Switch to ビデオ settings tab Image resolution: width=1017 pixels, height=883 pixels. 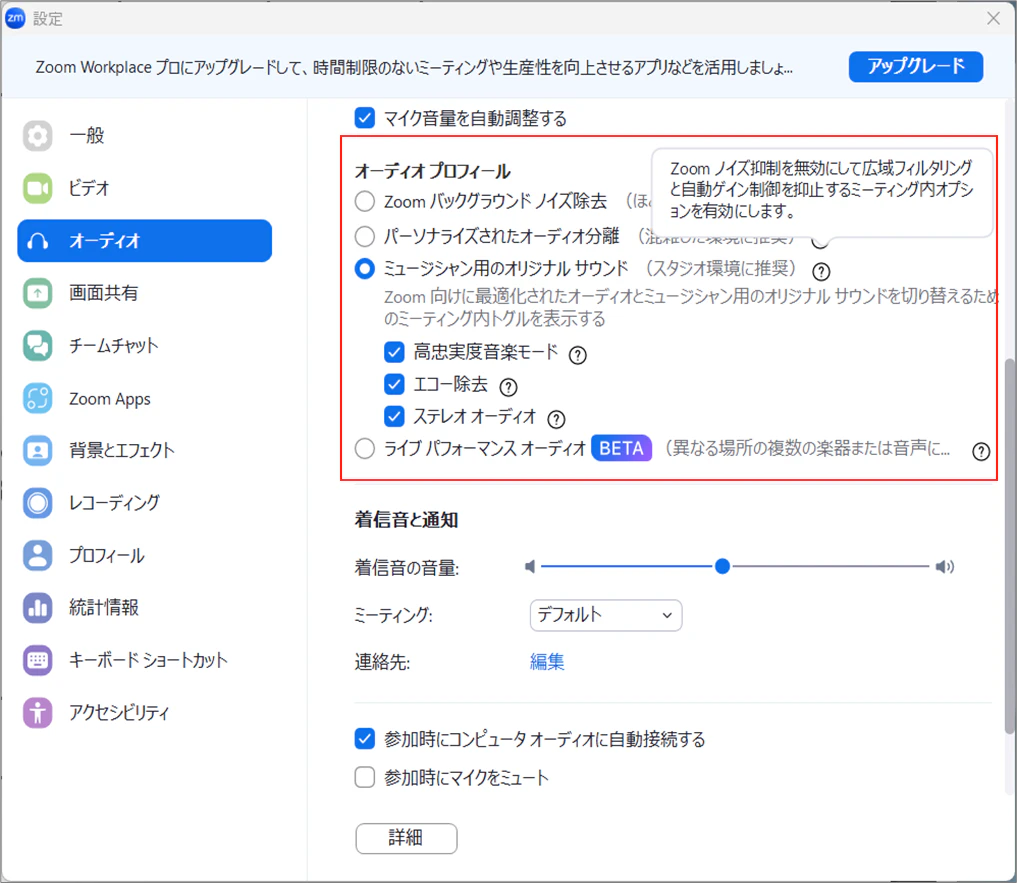tap(145, 188)
